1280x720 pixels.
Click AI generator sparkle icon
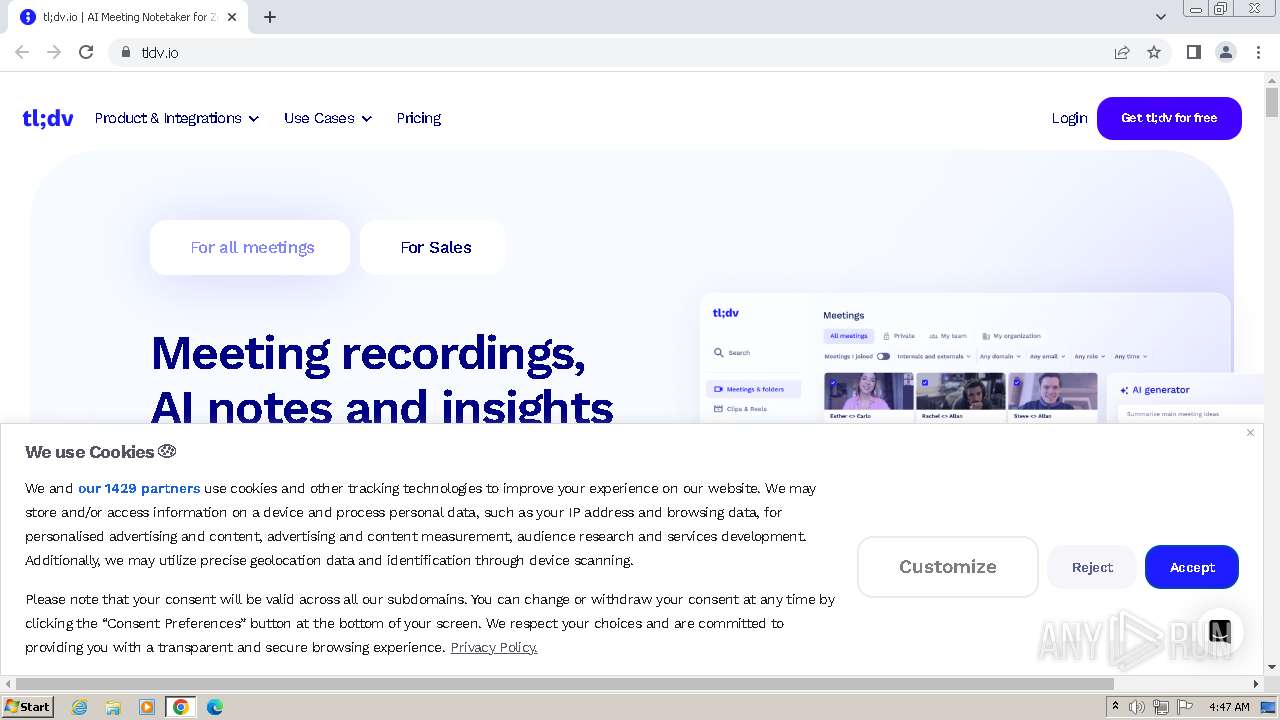point(1124,390)
